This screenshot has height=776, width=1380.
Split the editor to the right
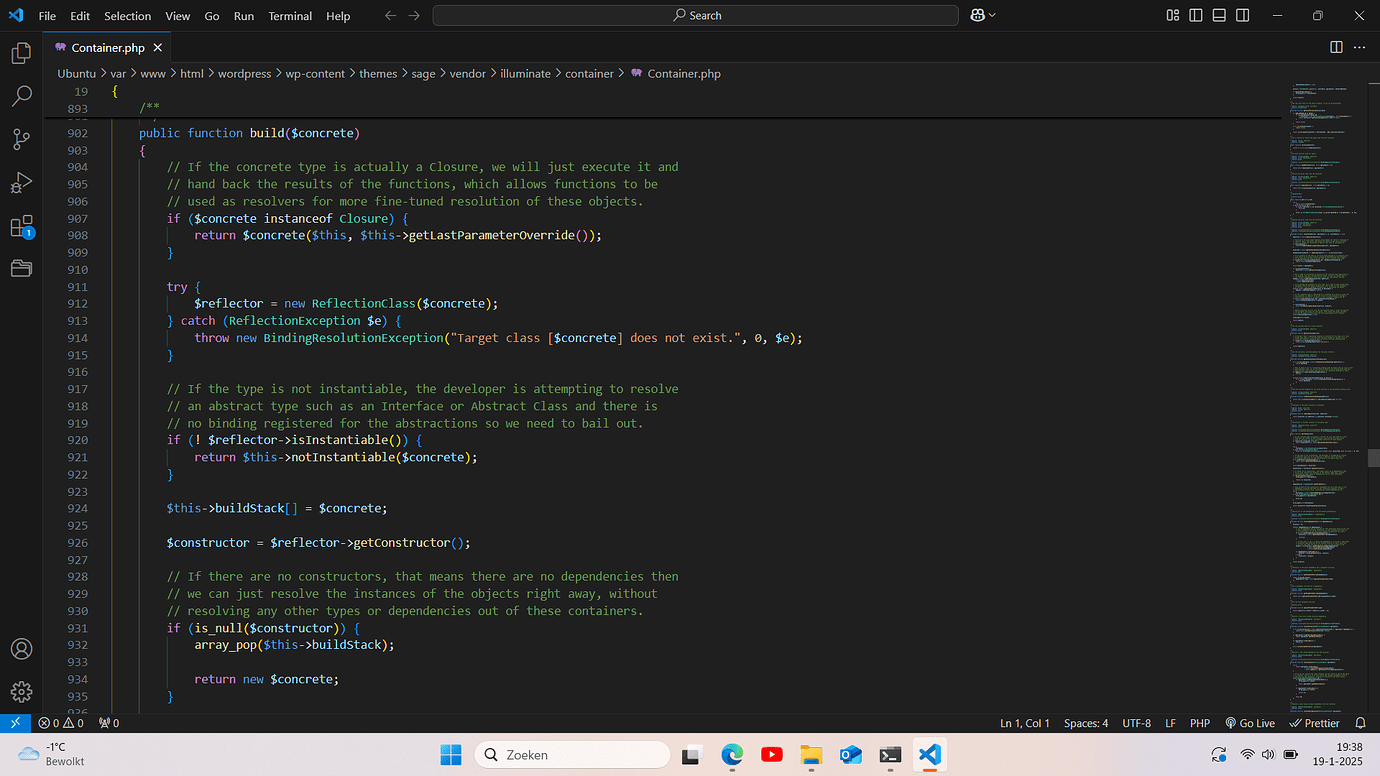(x=1336, y=47)
